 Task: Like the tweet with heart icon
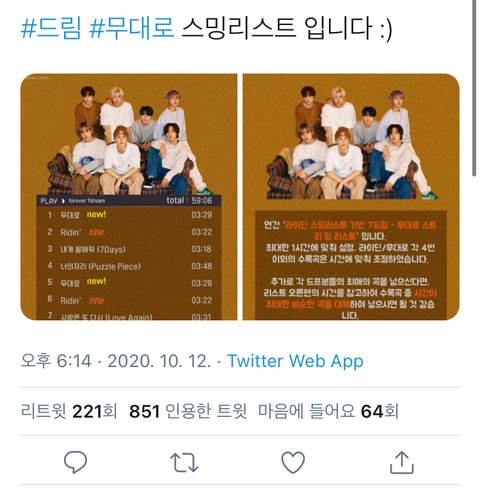293,462
